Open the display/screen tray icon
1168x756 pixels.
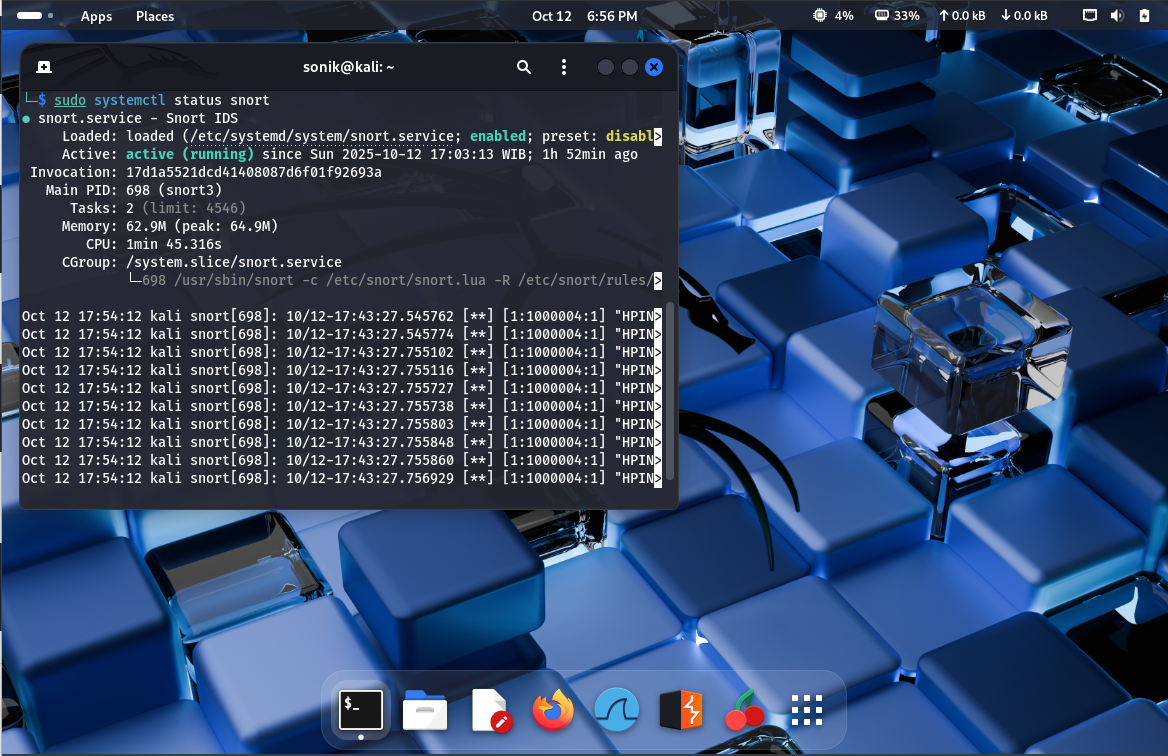[x=1090, y=15]
